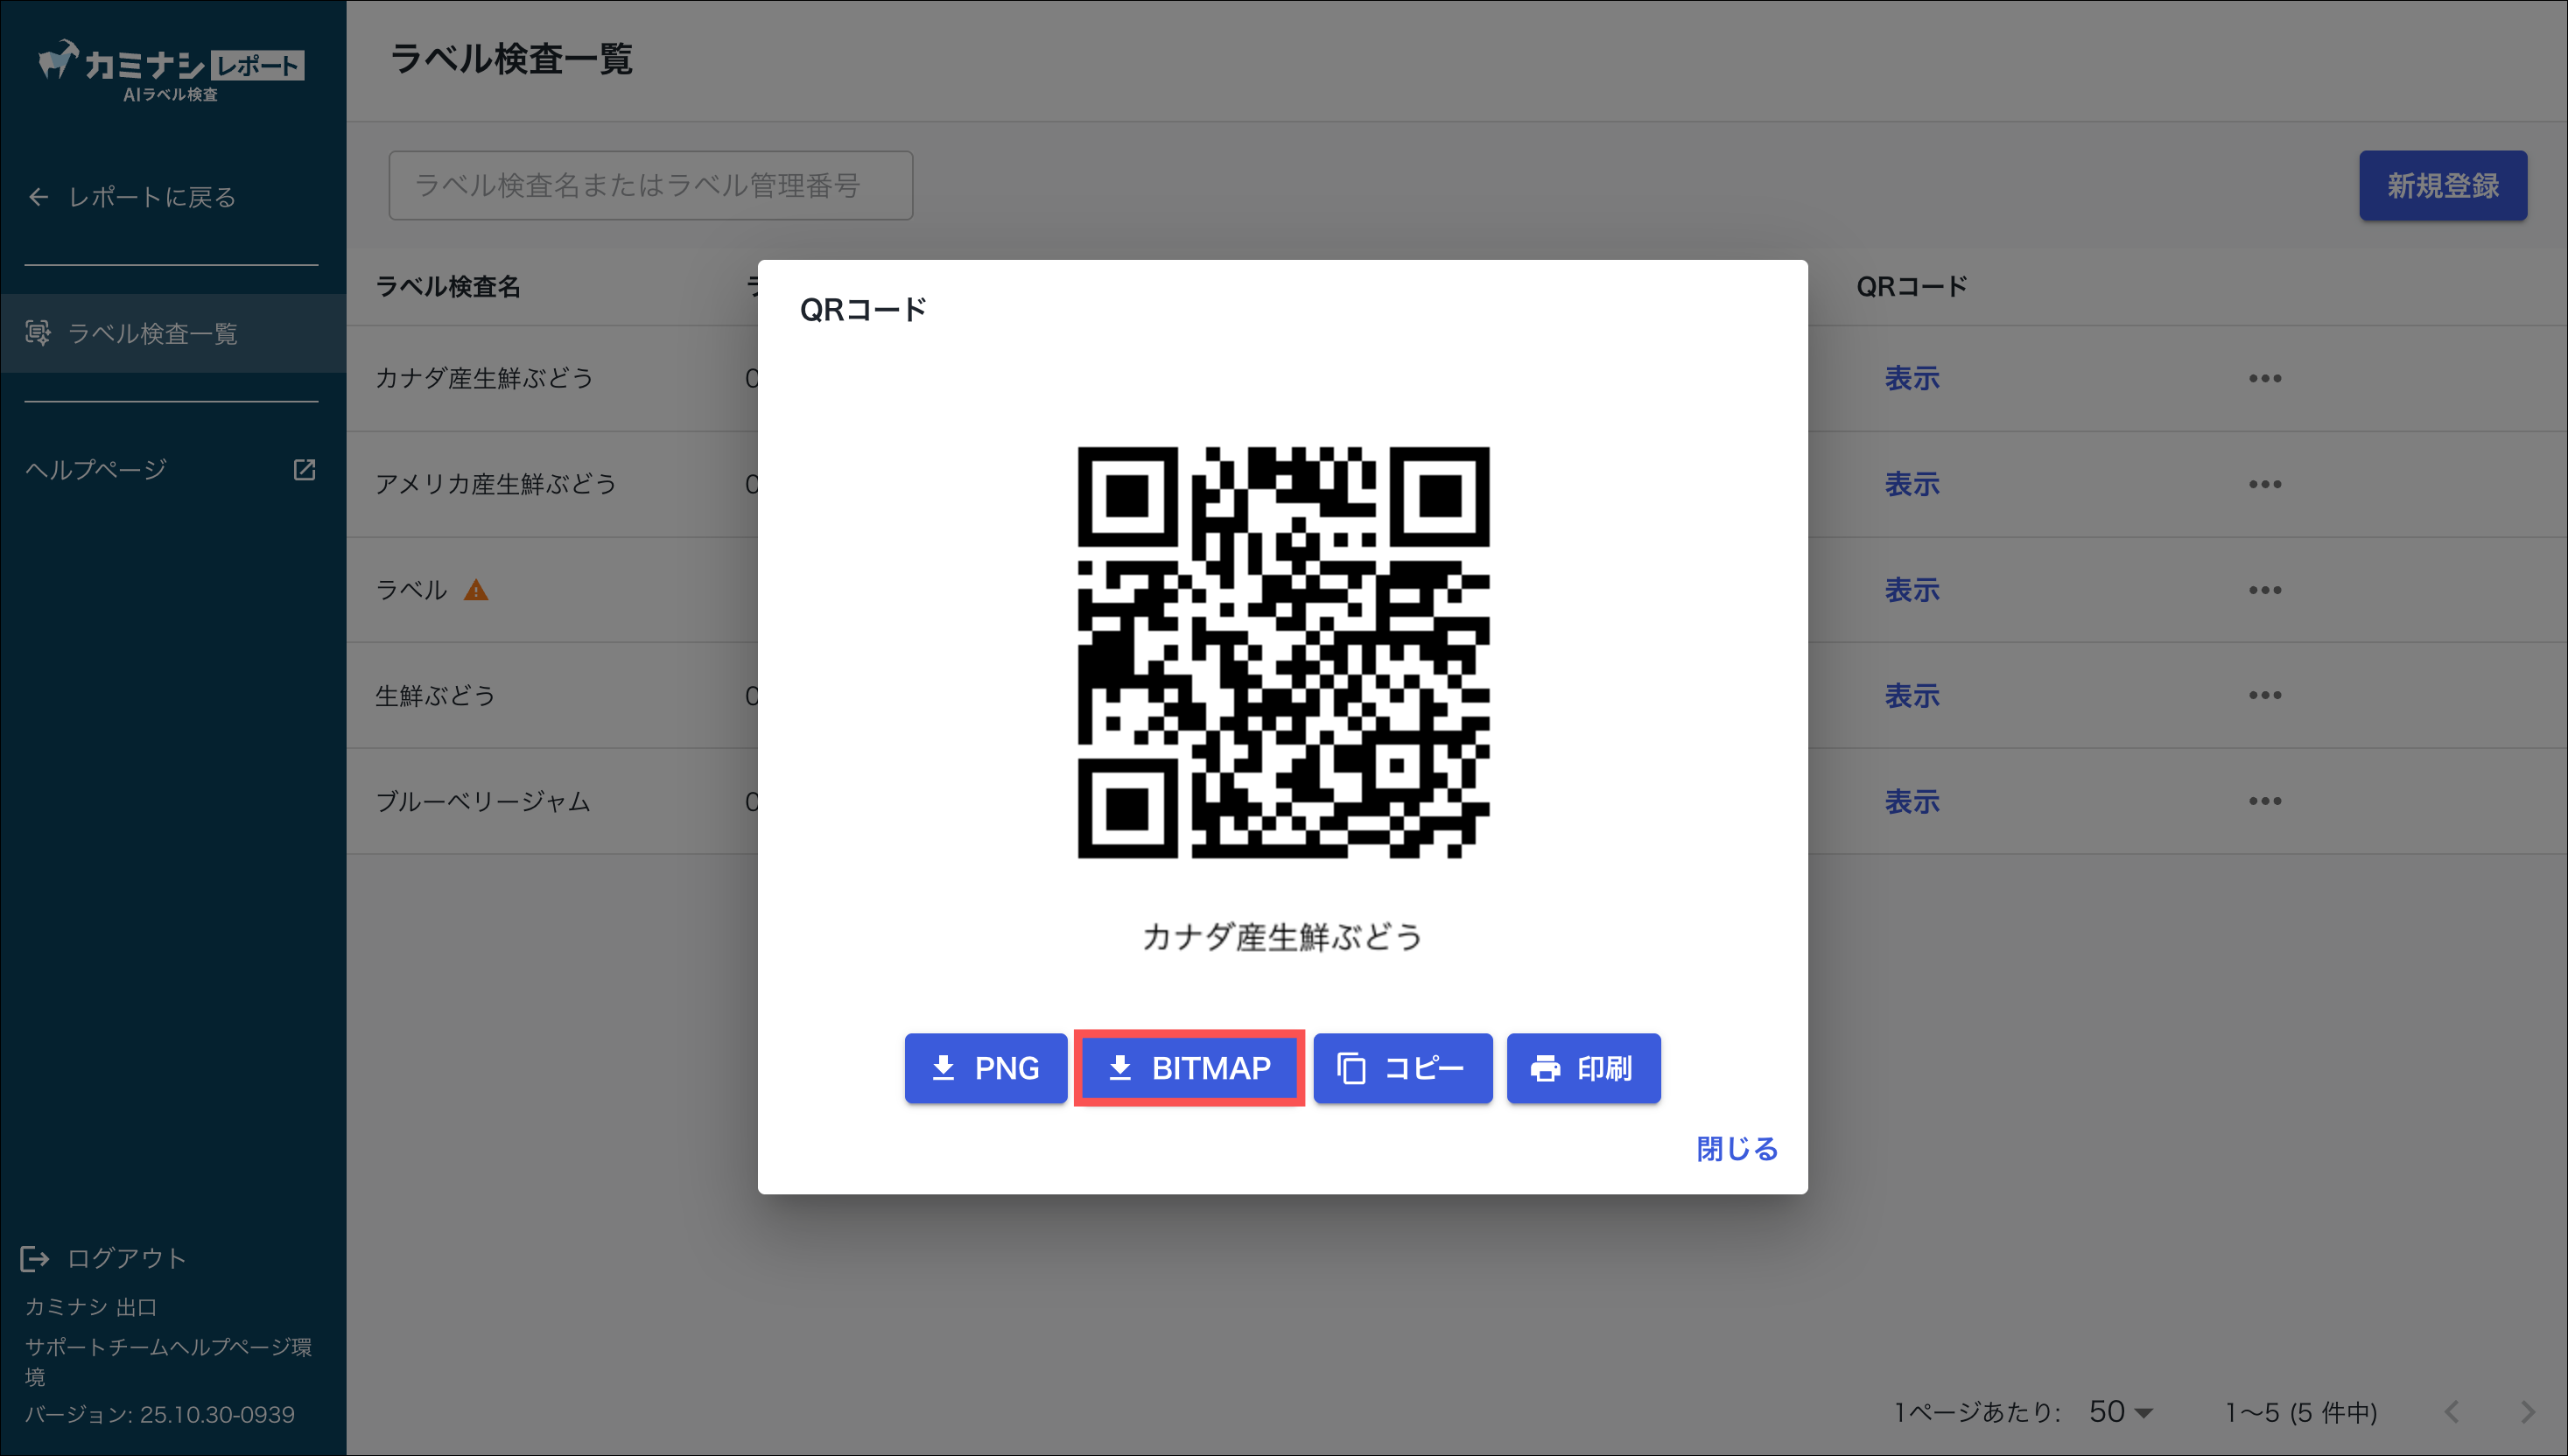Click warning icon next to ラベル
Screen dimensions: 2568x1456
[x=476, y=590]
